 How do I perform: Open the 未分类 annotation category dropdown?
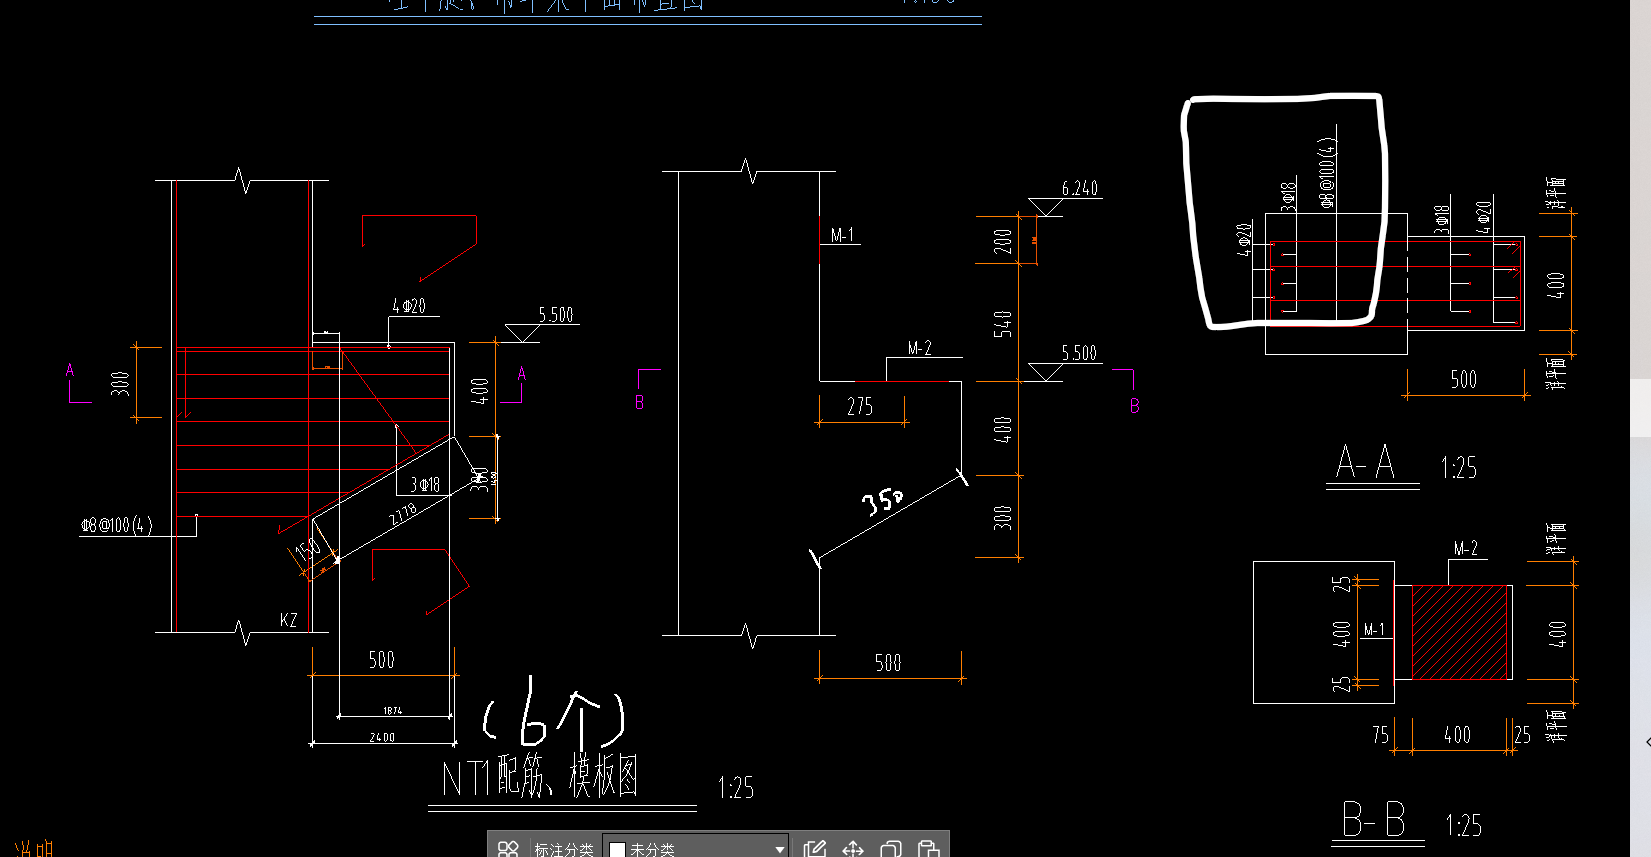click(696, 848)
